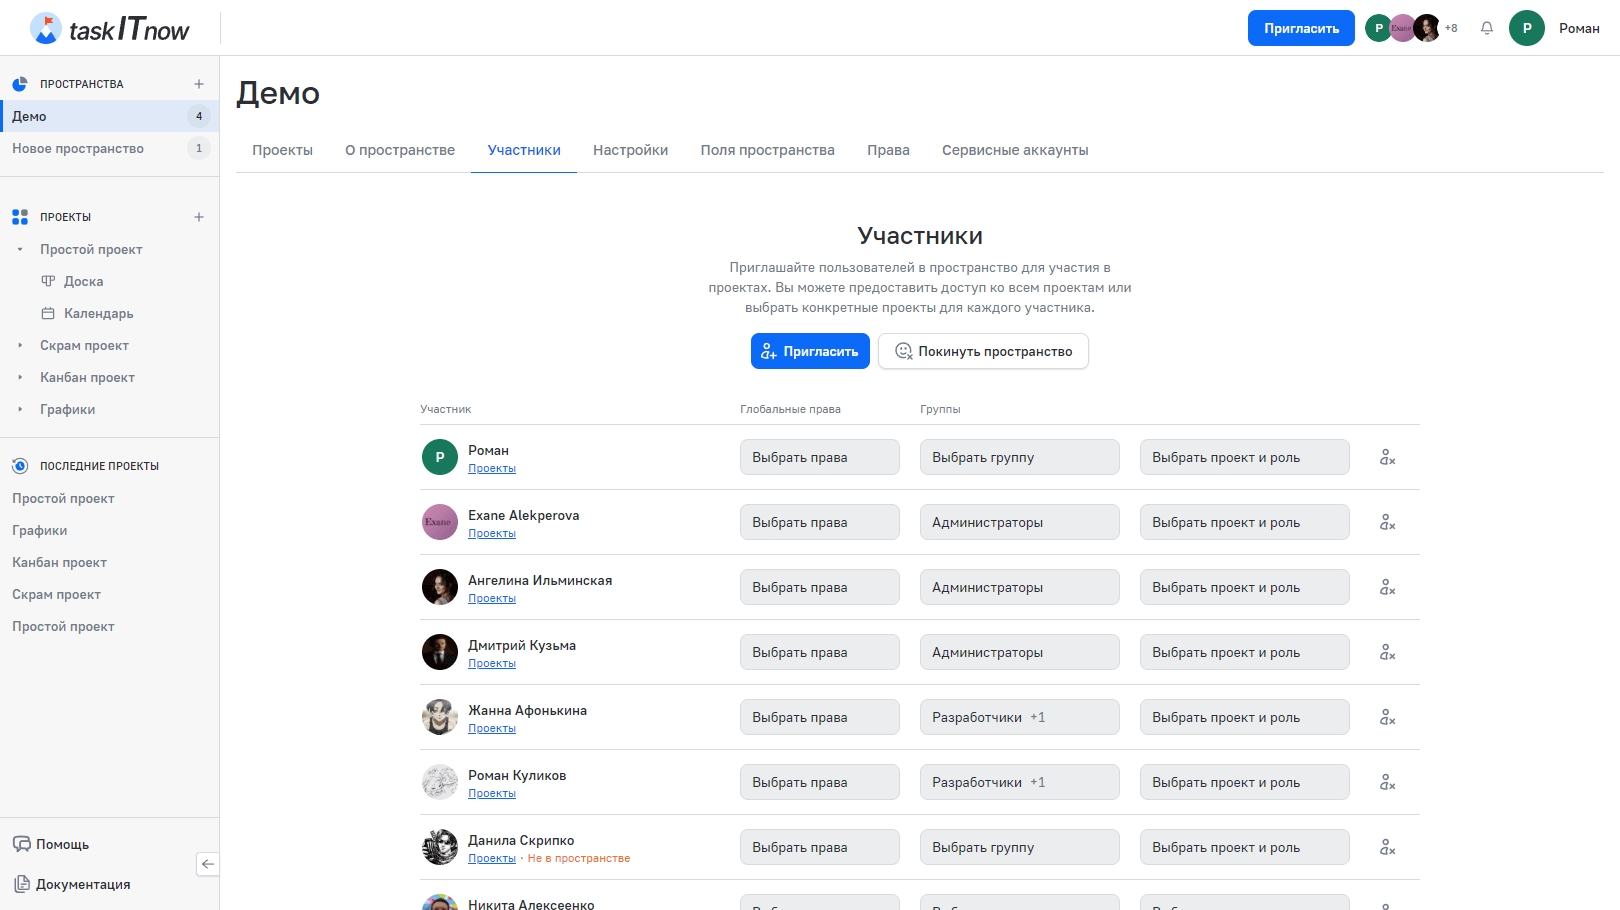Open the Доска view in sidebar
Screen dimensions: 1620x910
tap(83, 281)
